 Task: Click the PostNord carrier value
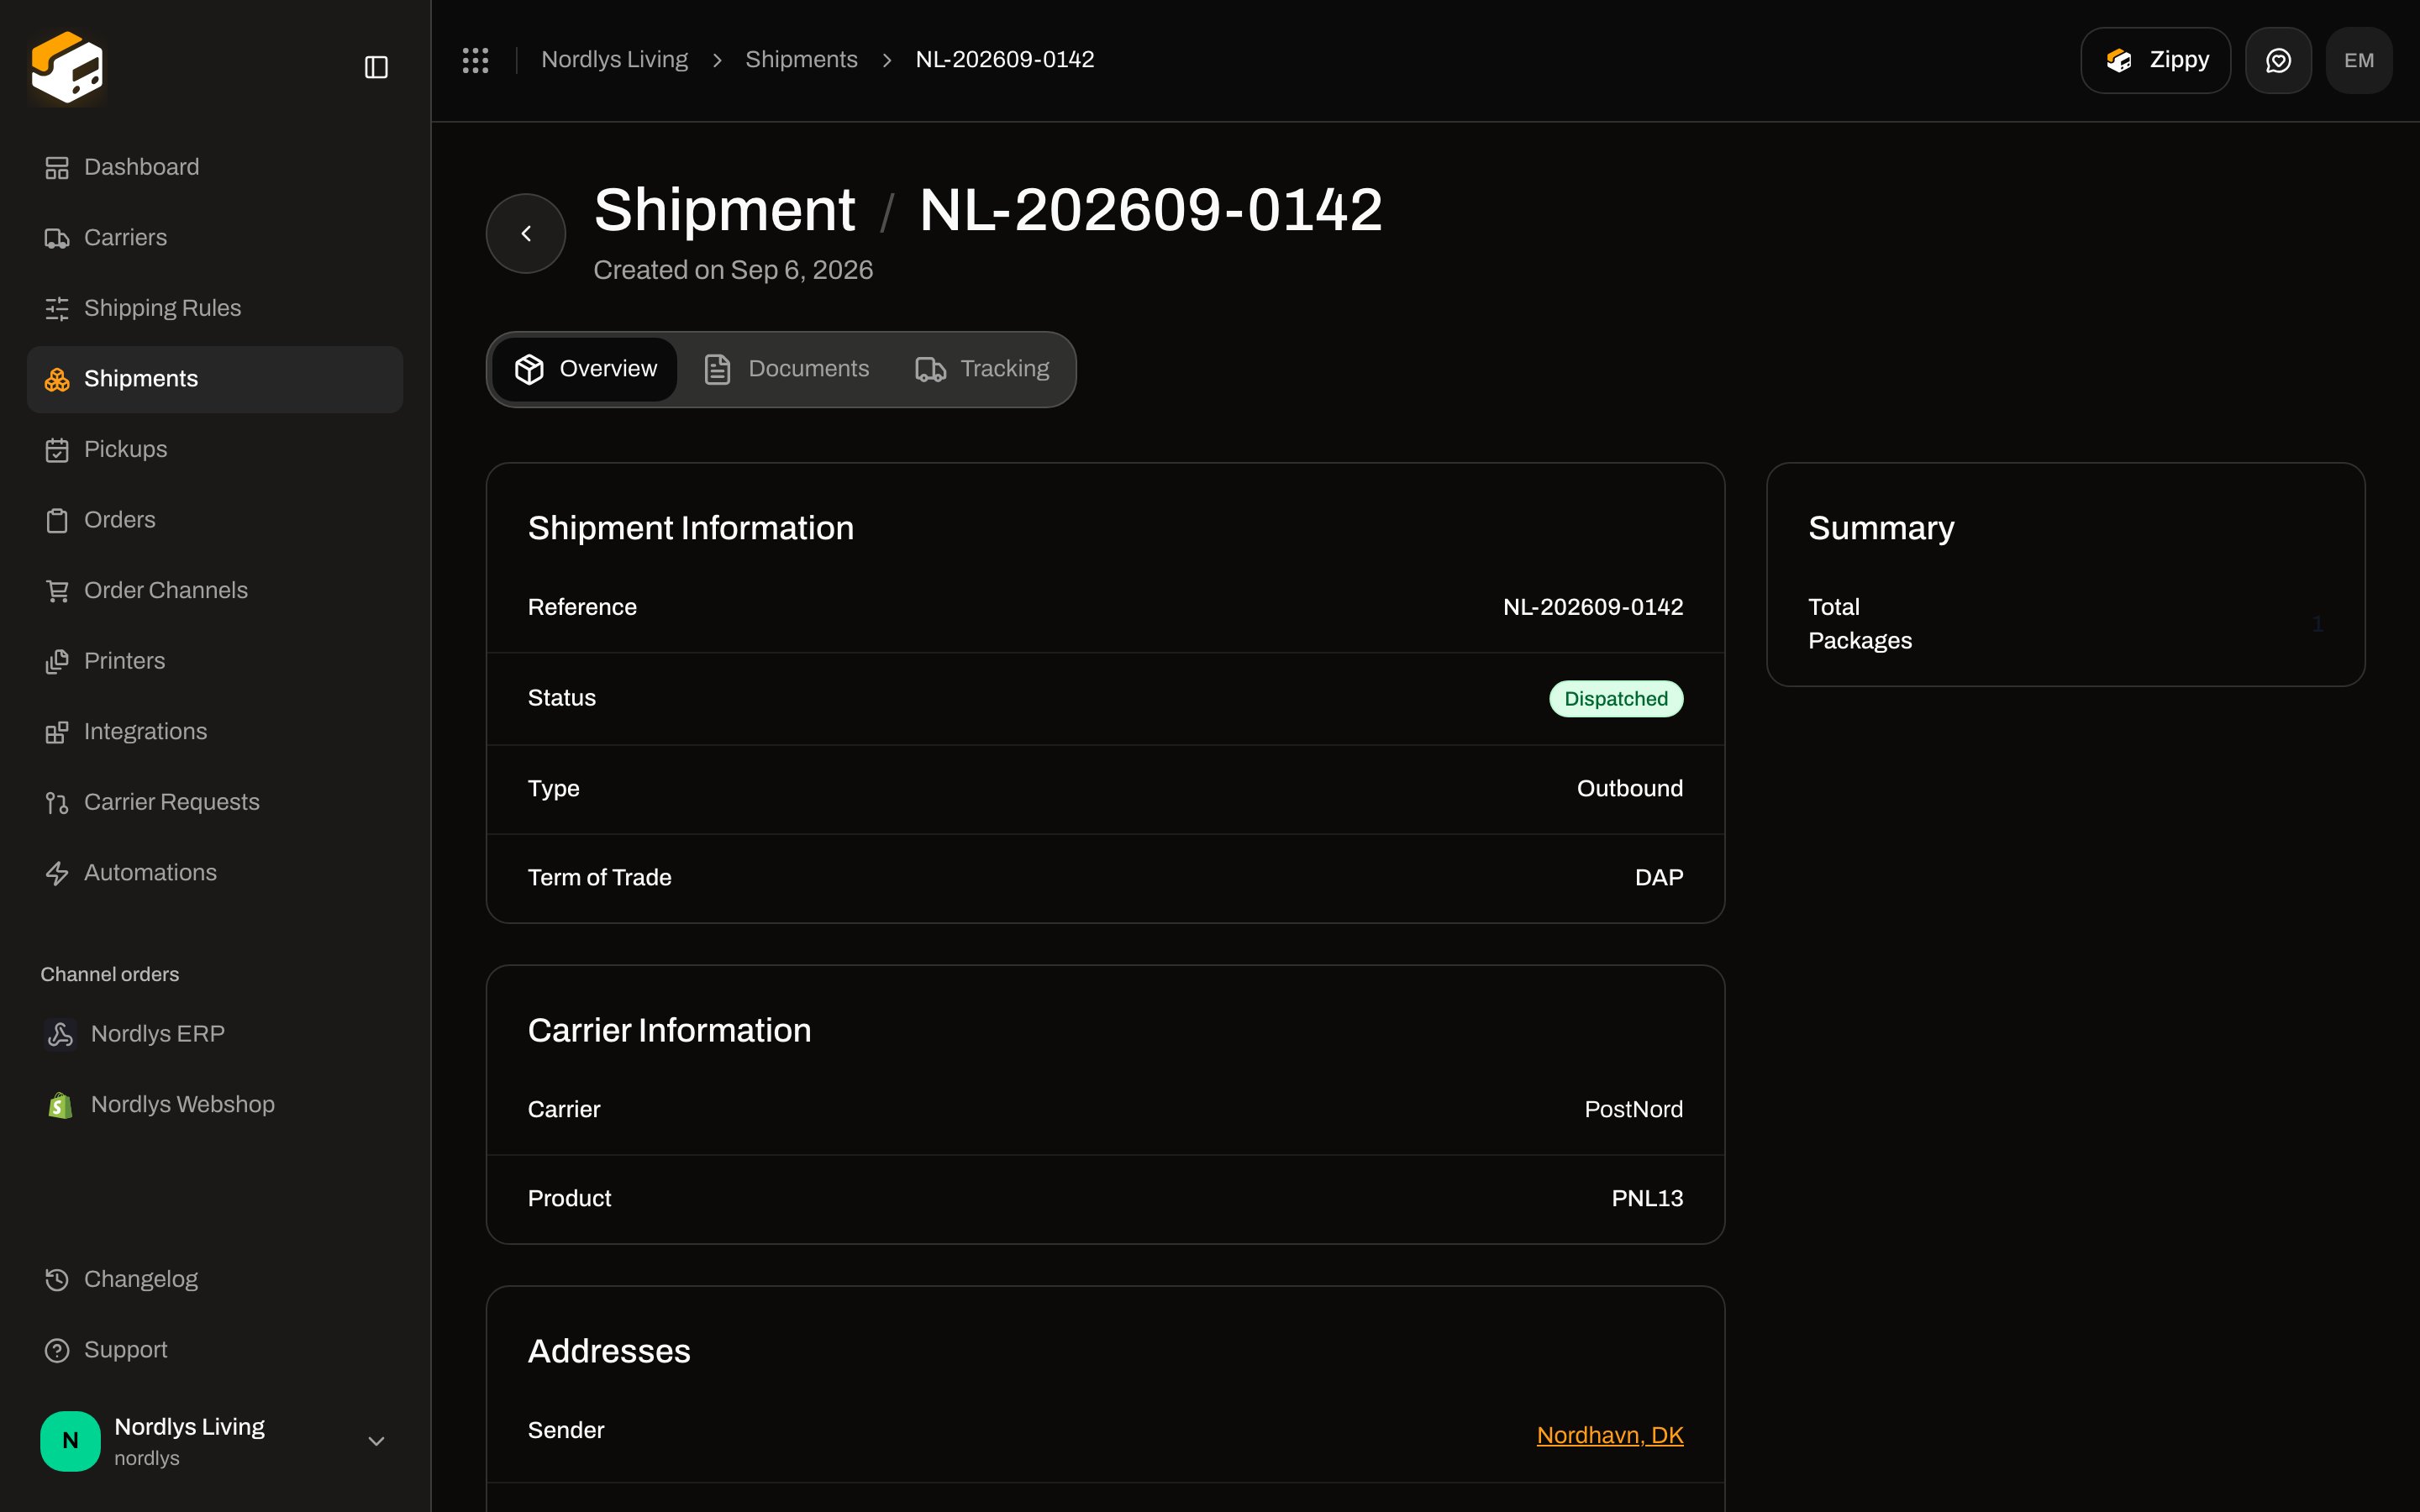[x=1634, y=1109]
